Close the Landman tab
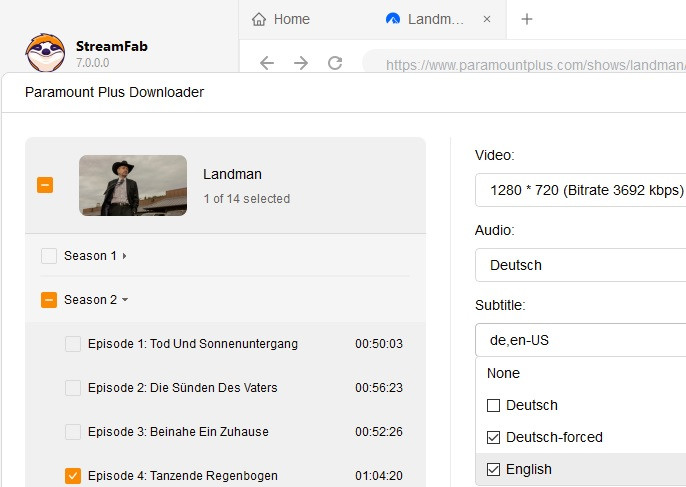 pos(486,19)
